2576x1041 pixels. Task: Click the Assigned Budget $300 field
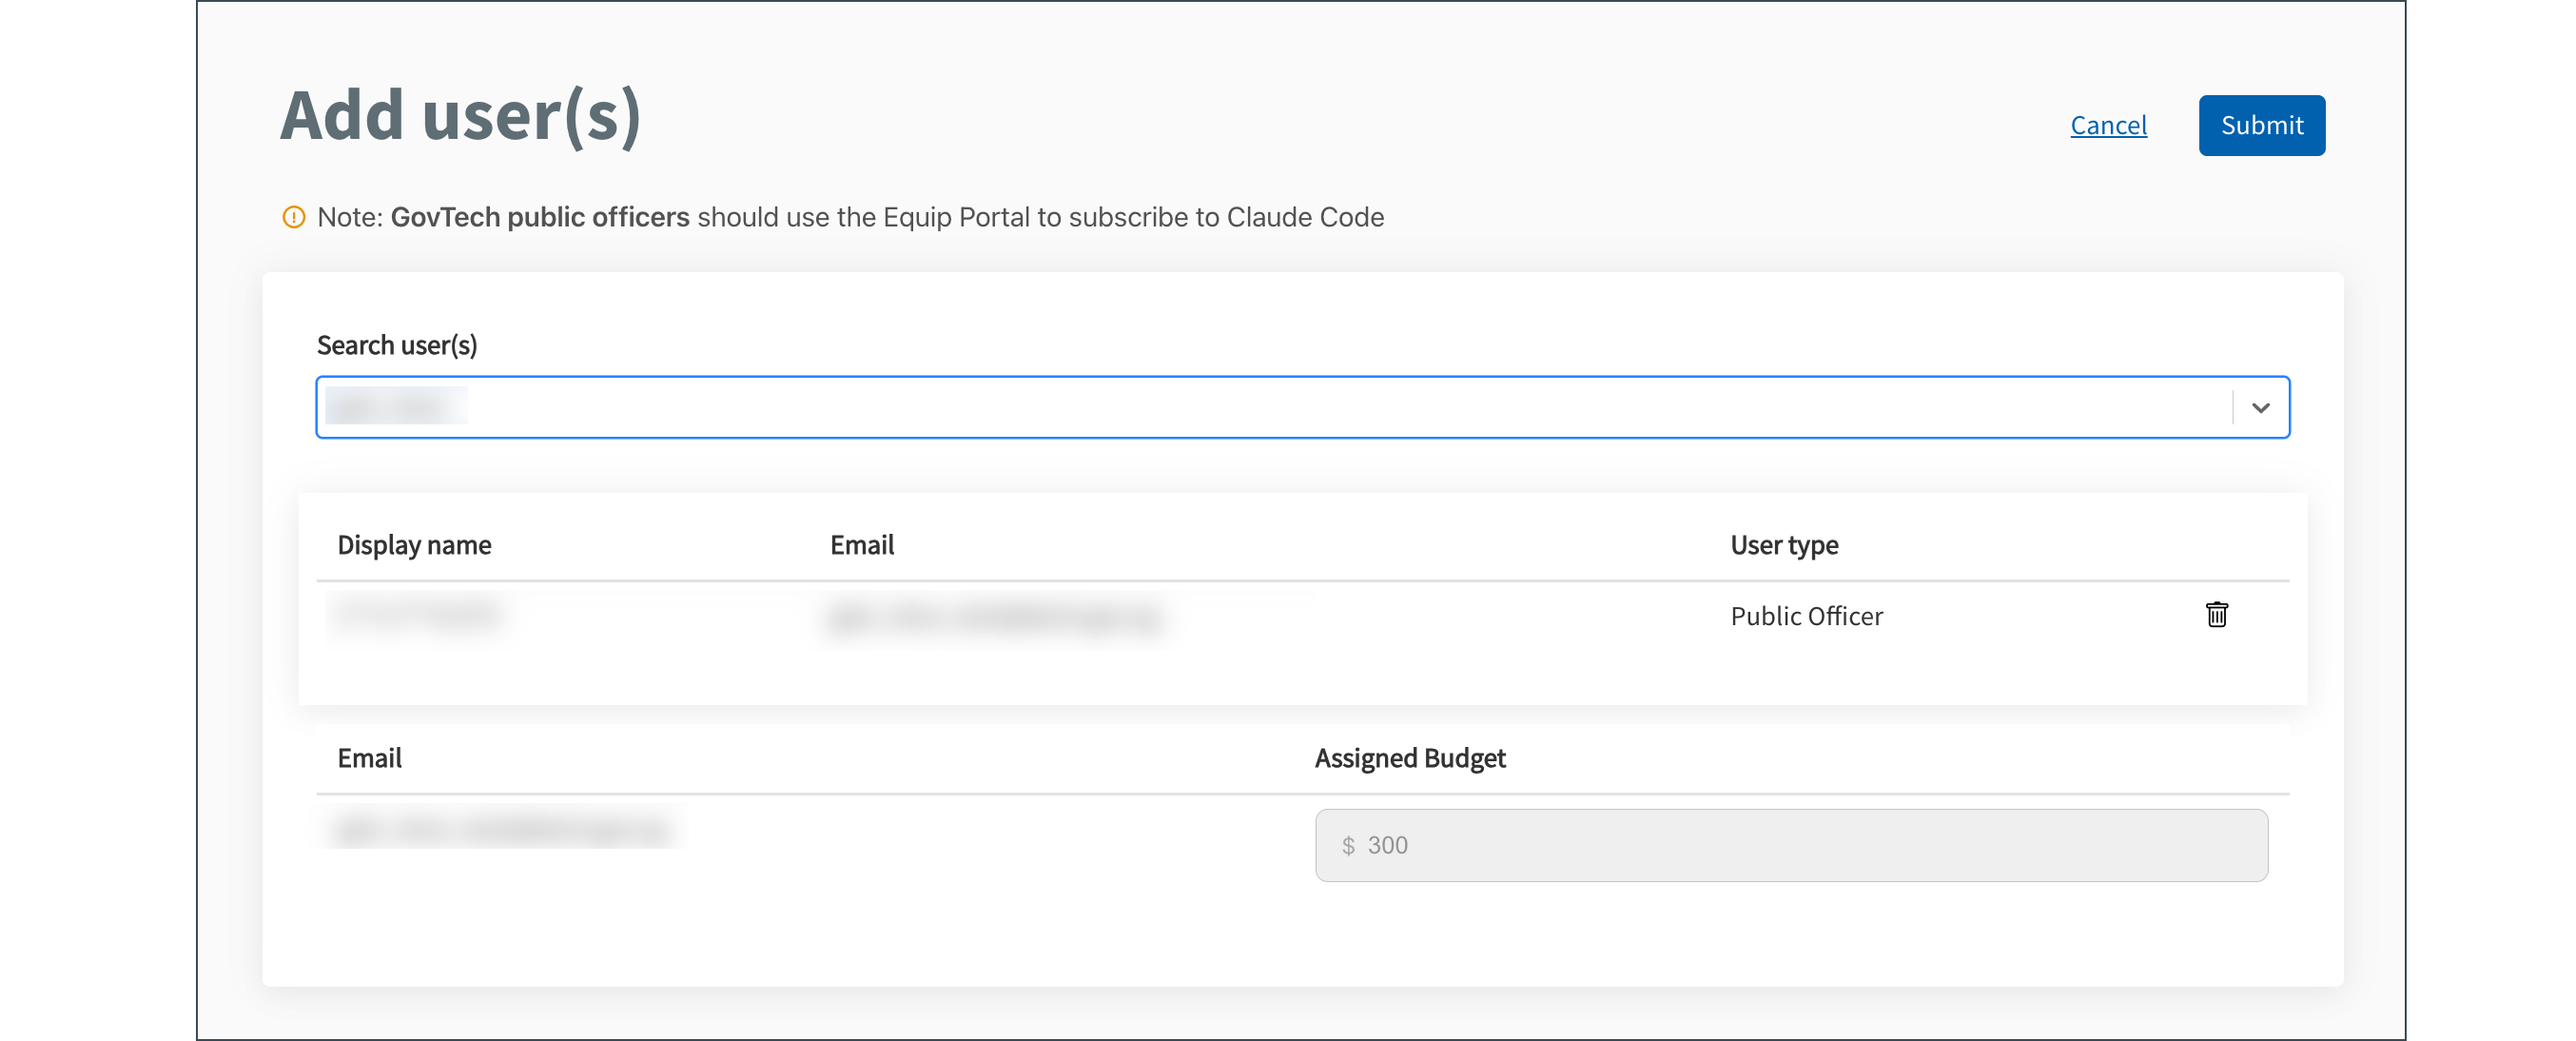[x=1790, y=845]
